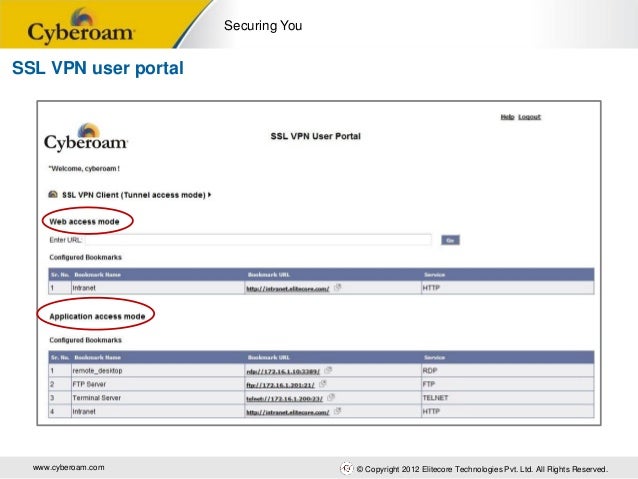This screenshot has height=479, width=638.
Task: Click Web access mode heading
Action: pyautogui.click(x=84, y=222)
